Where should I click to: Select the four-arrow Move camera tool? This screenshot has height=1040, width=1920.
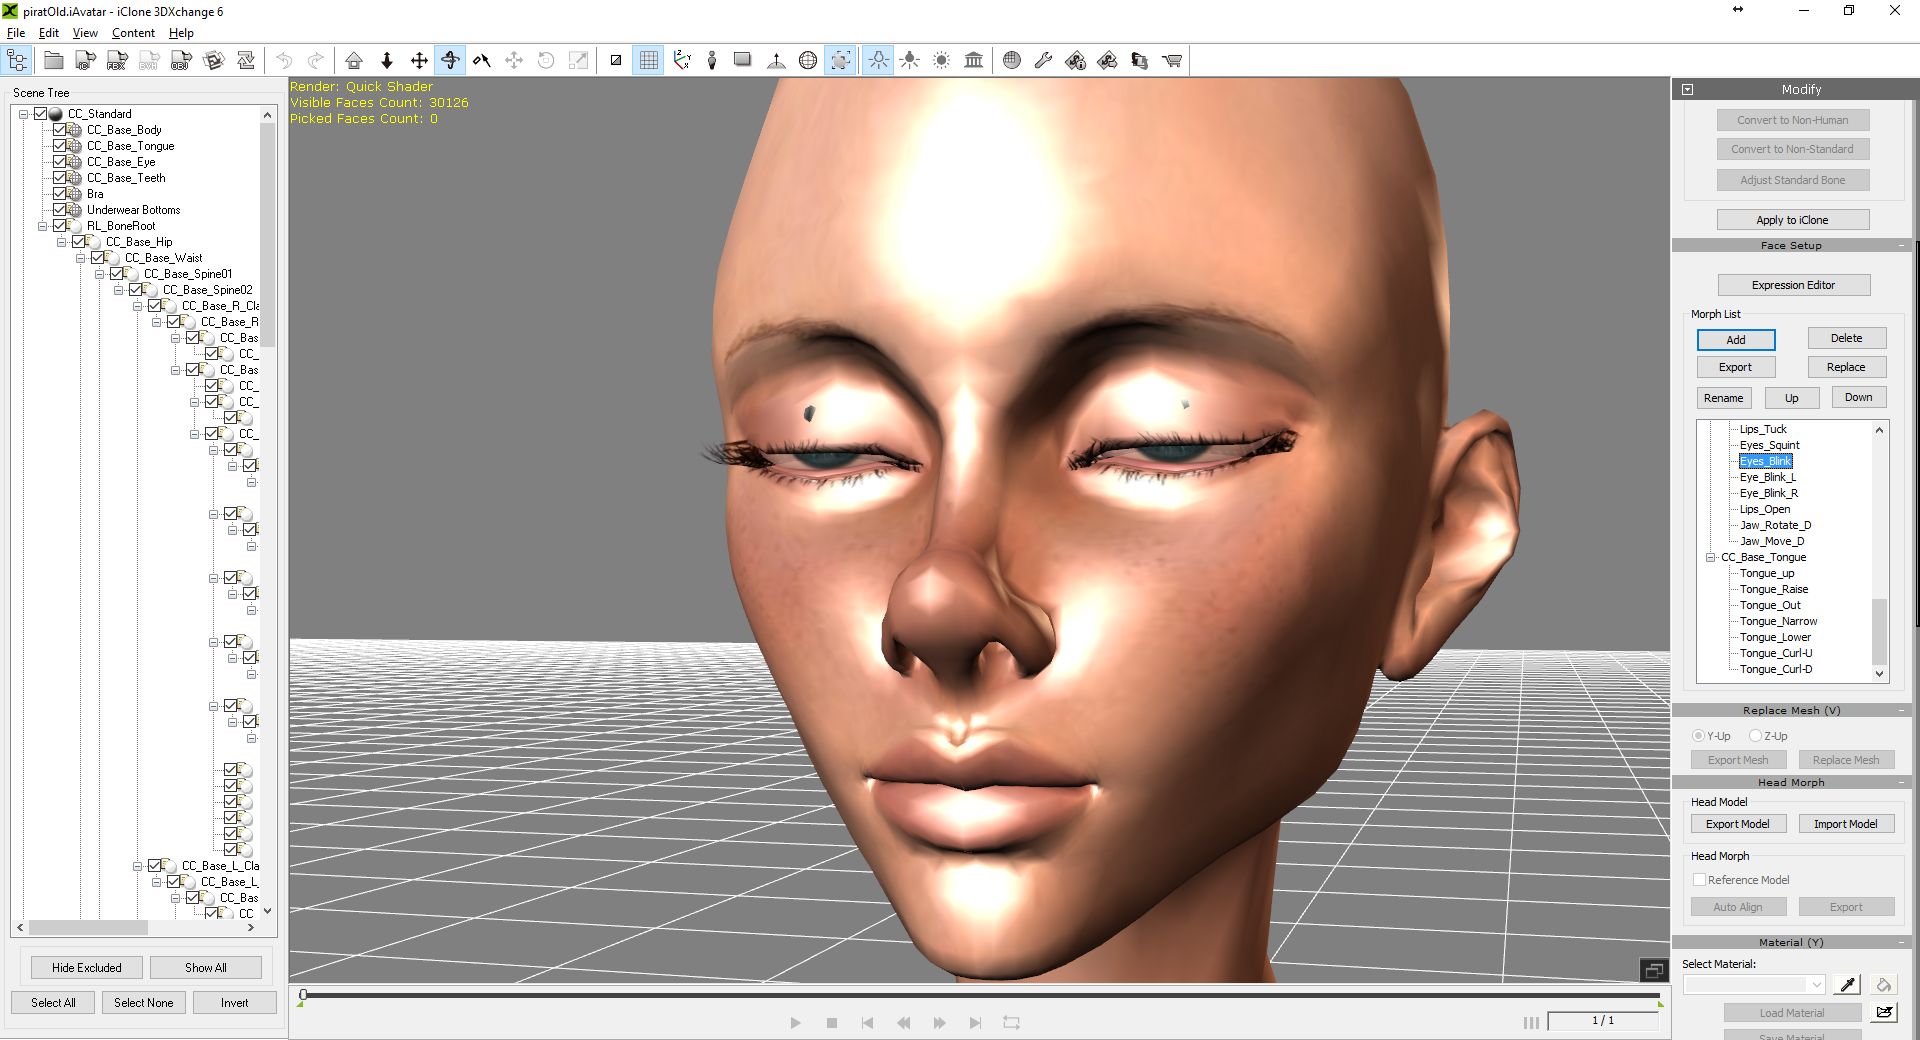pyautogui.click(x=419, y=61)
